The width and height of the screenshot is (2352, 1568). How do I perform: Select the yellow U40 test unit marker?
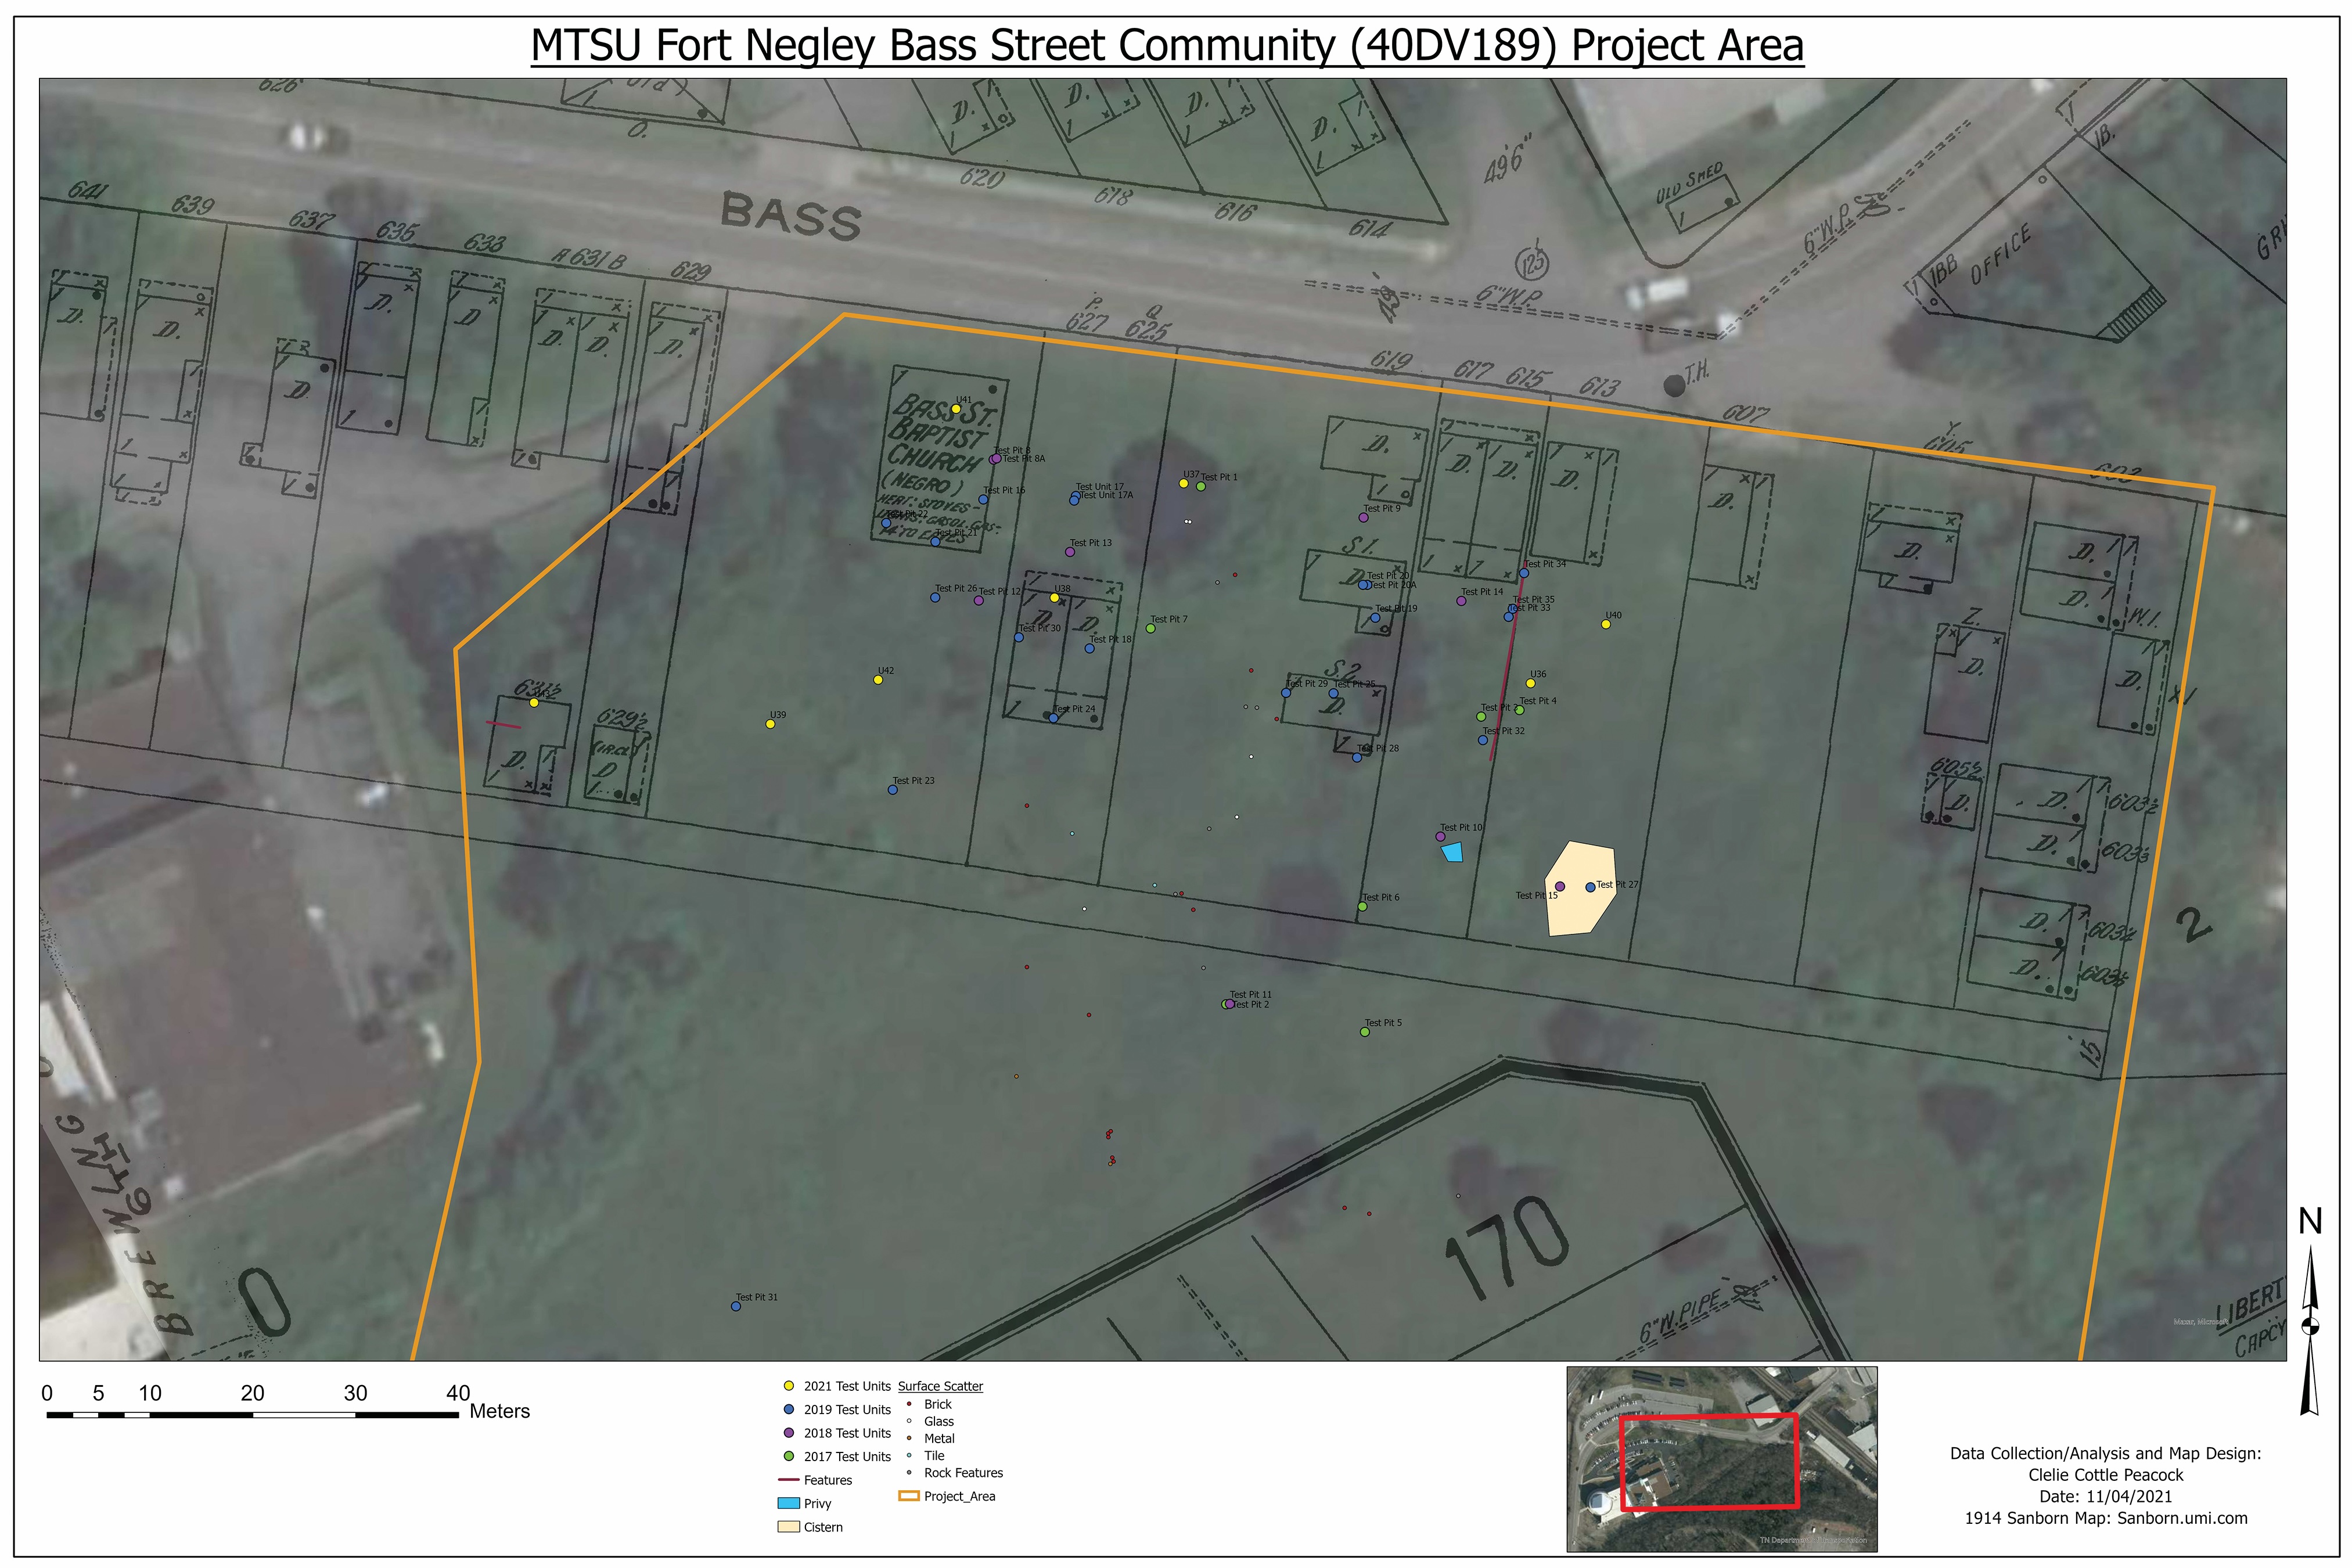(x=1606, y=624)
